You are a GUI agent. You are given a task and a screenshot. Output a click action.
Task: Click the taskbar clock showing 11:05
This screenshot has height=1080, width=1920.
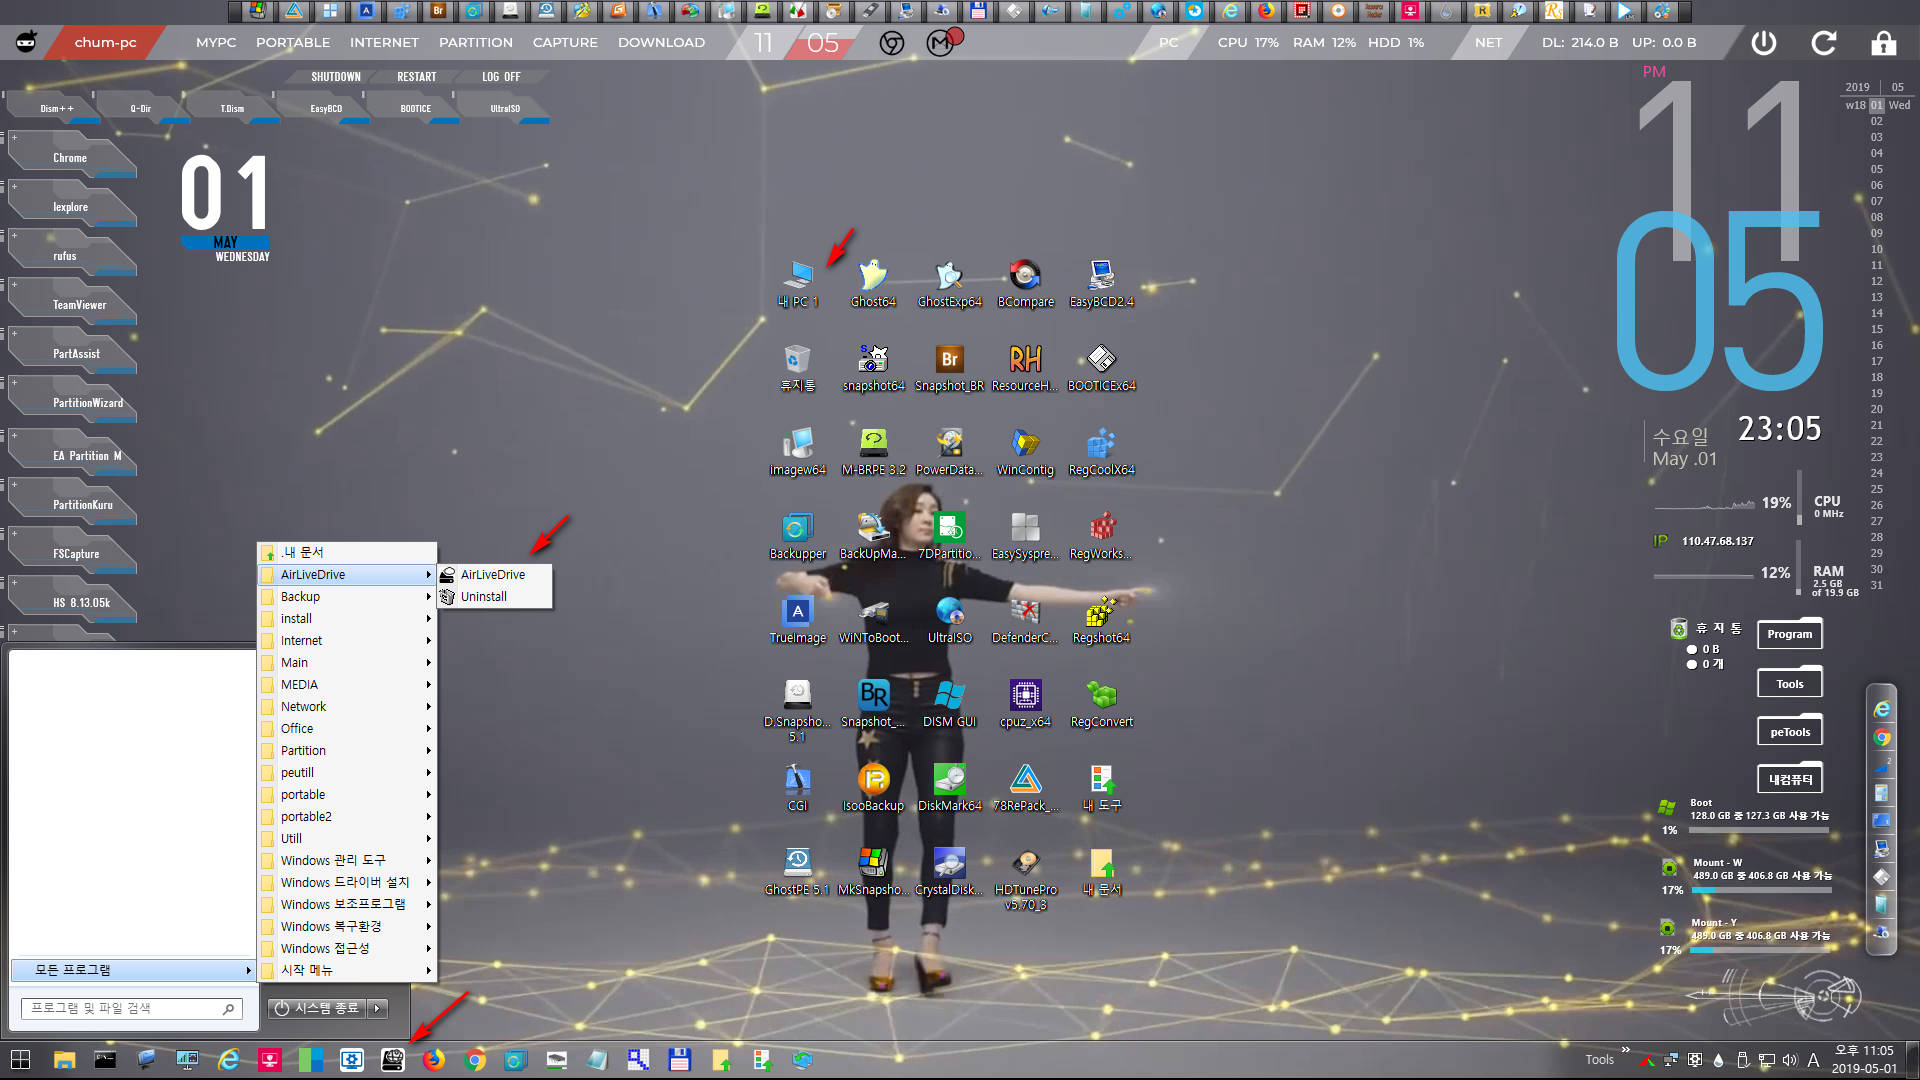(x=1864, y=1059)
